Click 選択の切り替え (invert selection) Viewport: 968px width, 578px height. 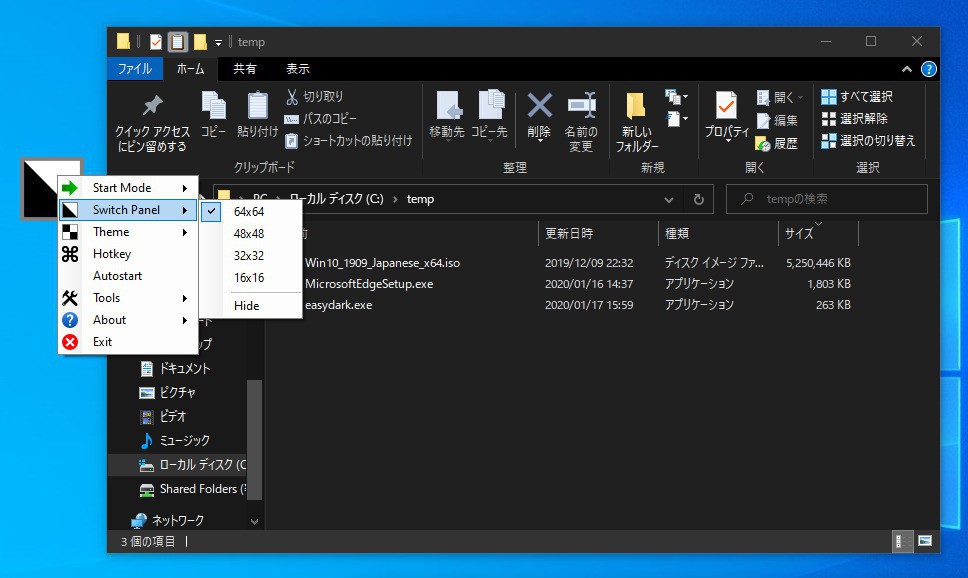pyautogui.click(x=868, y=141)
